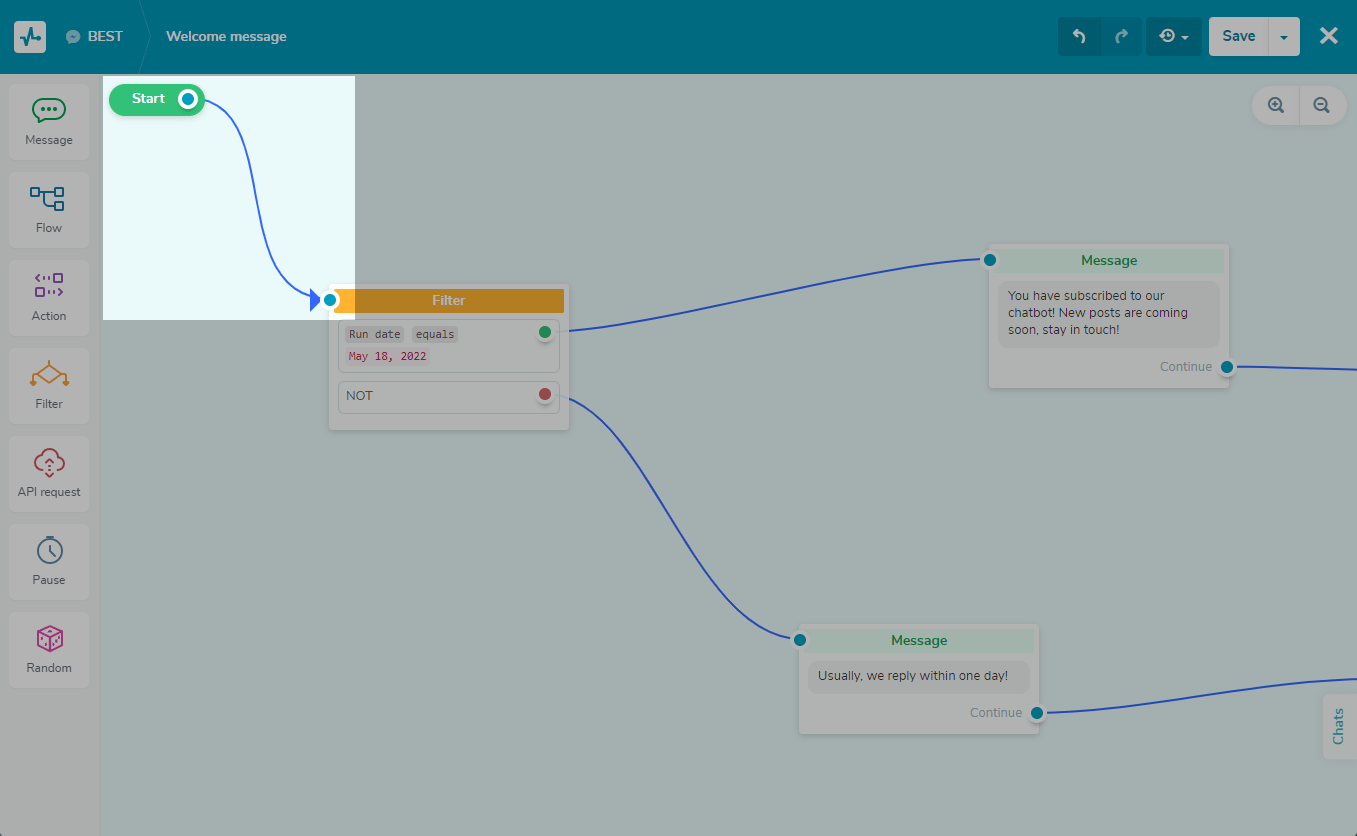Click the subscribed chatbot message text
Image resolution: width=1357 pixels, height=836 pixels.
1109,313
